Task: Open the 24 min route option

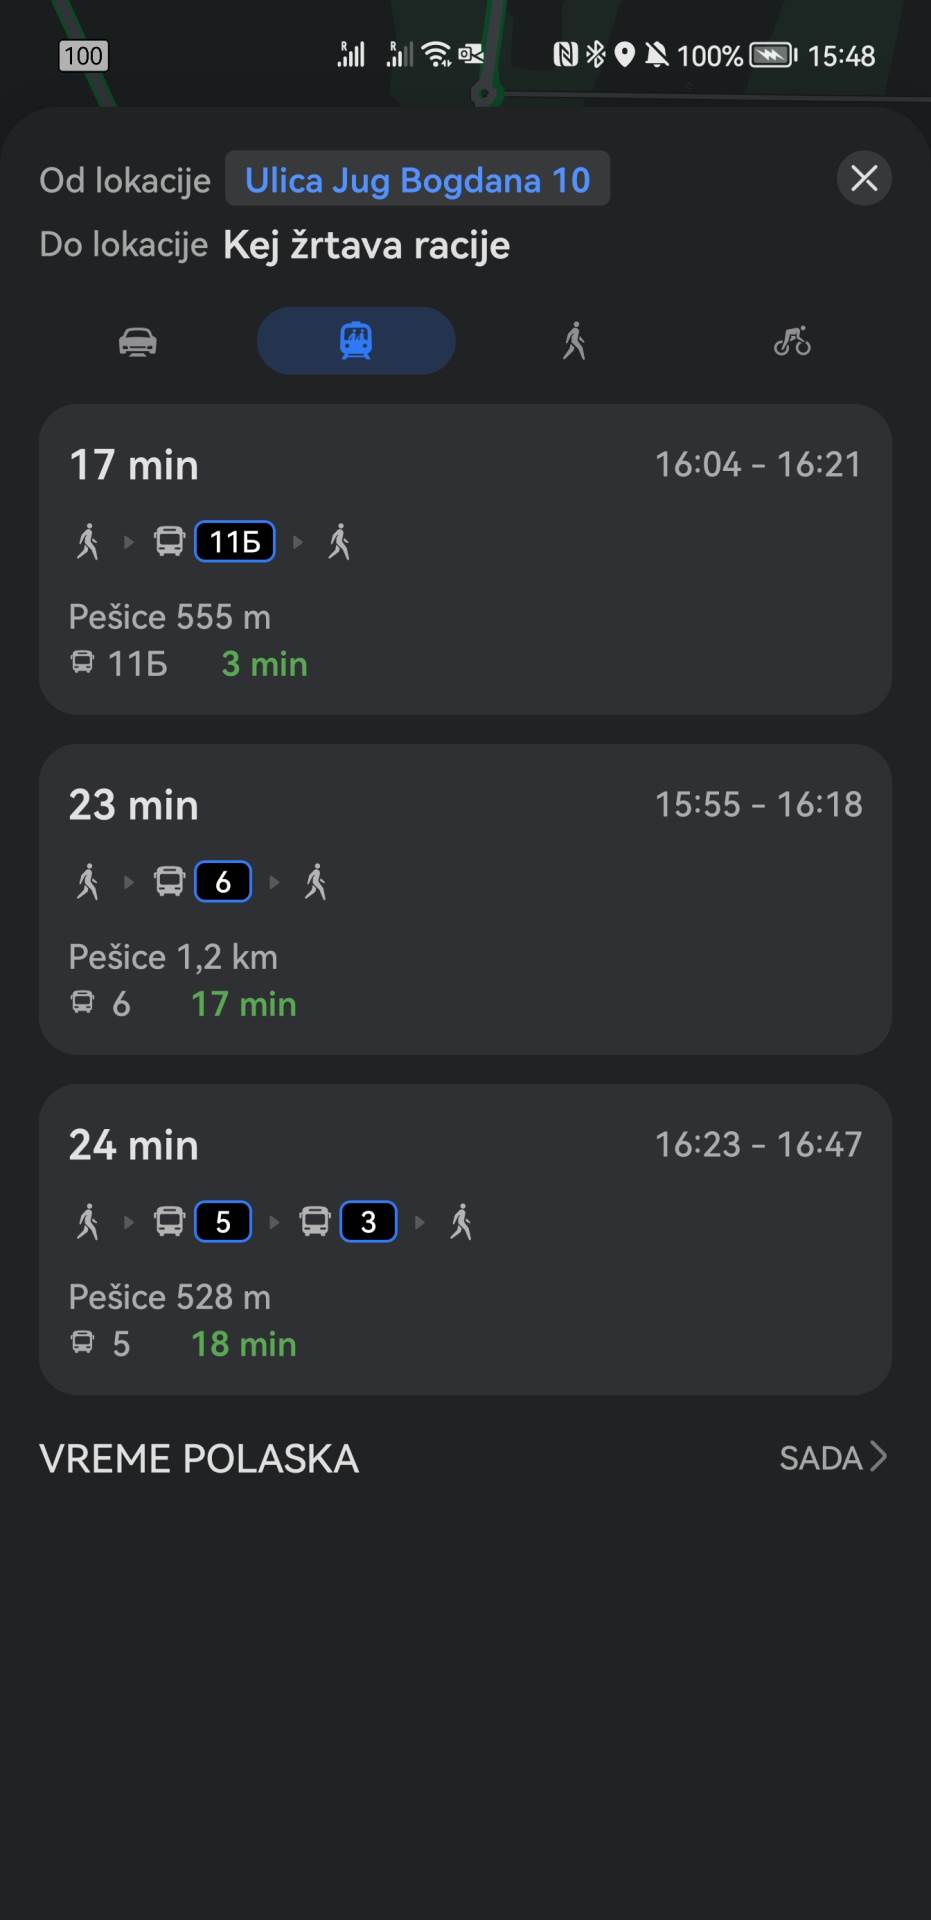Action: point(465,1239)
